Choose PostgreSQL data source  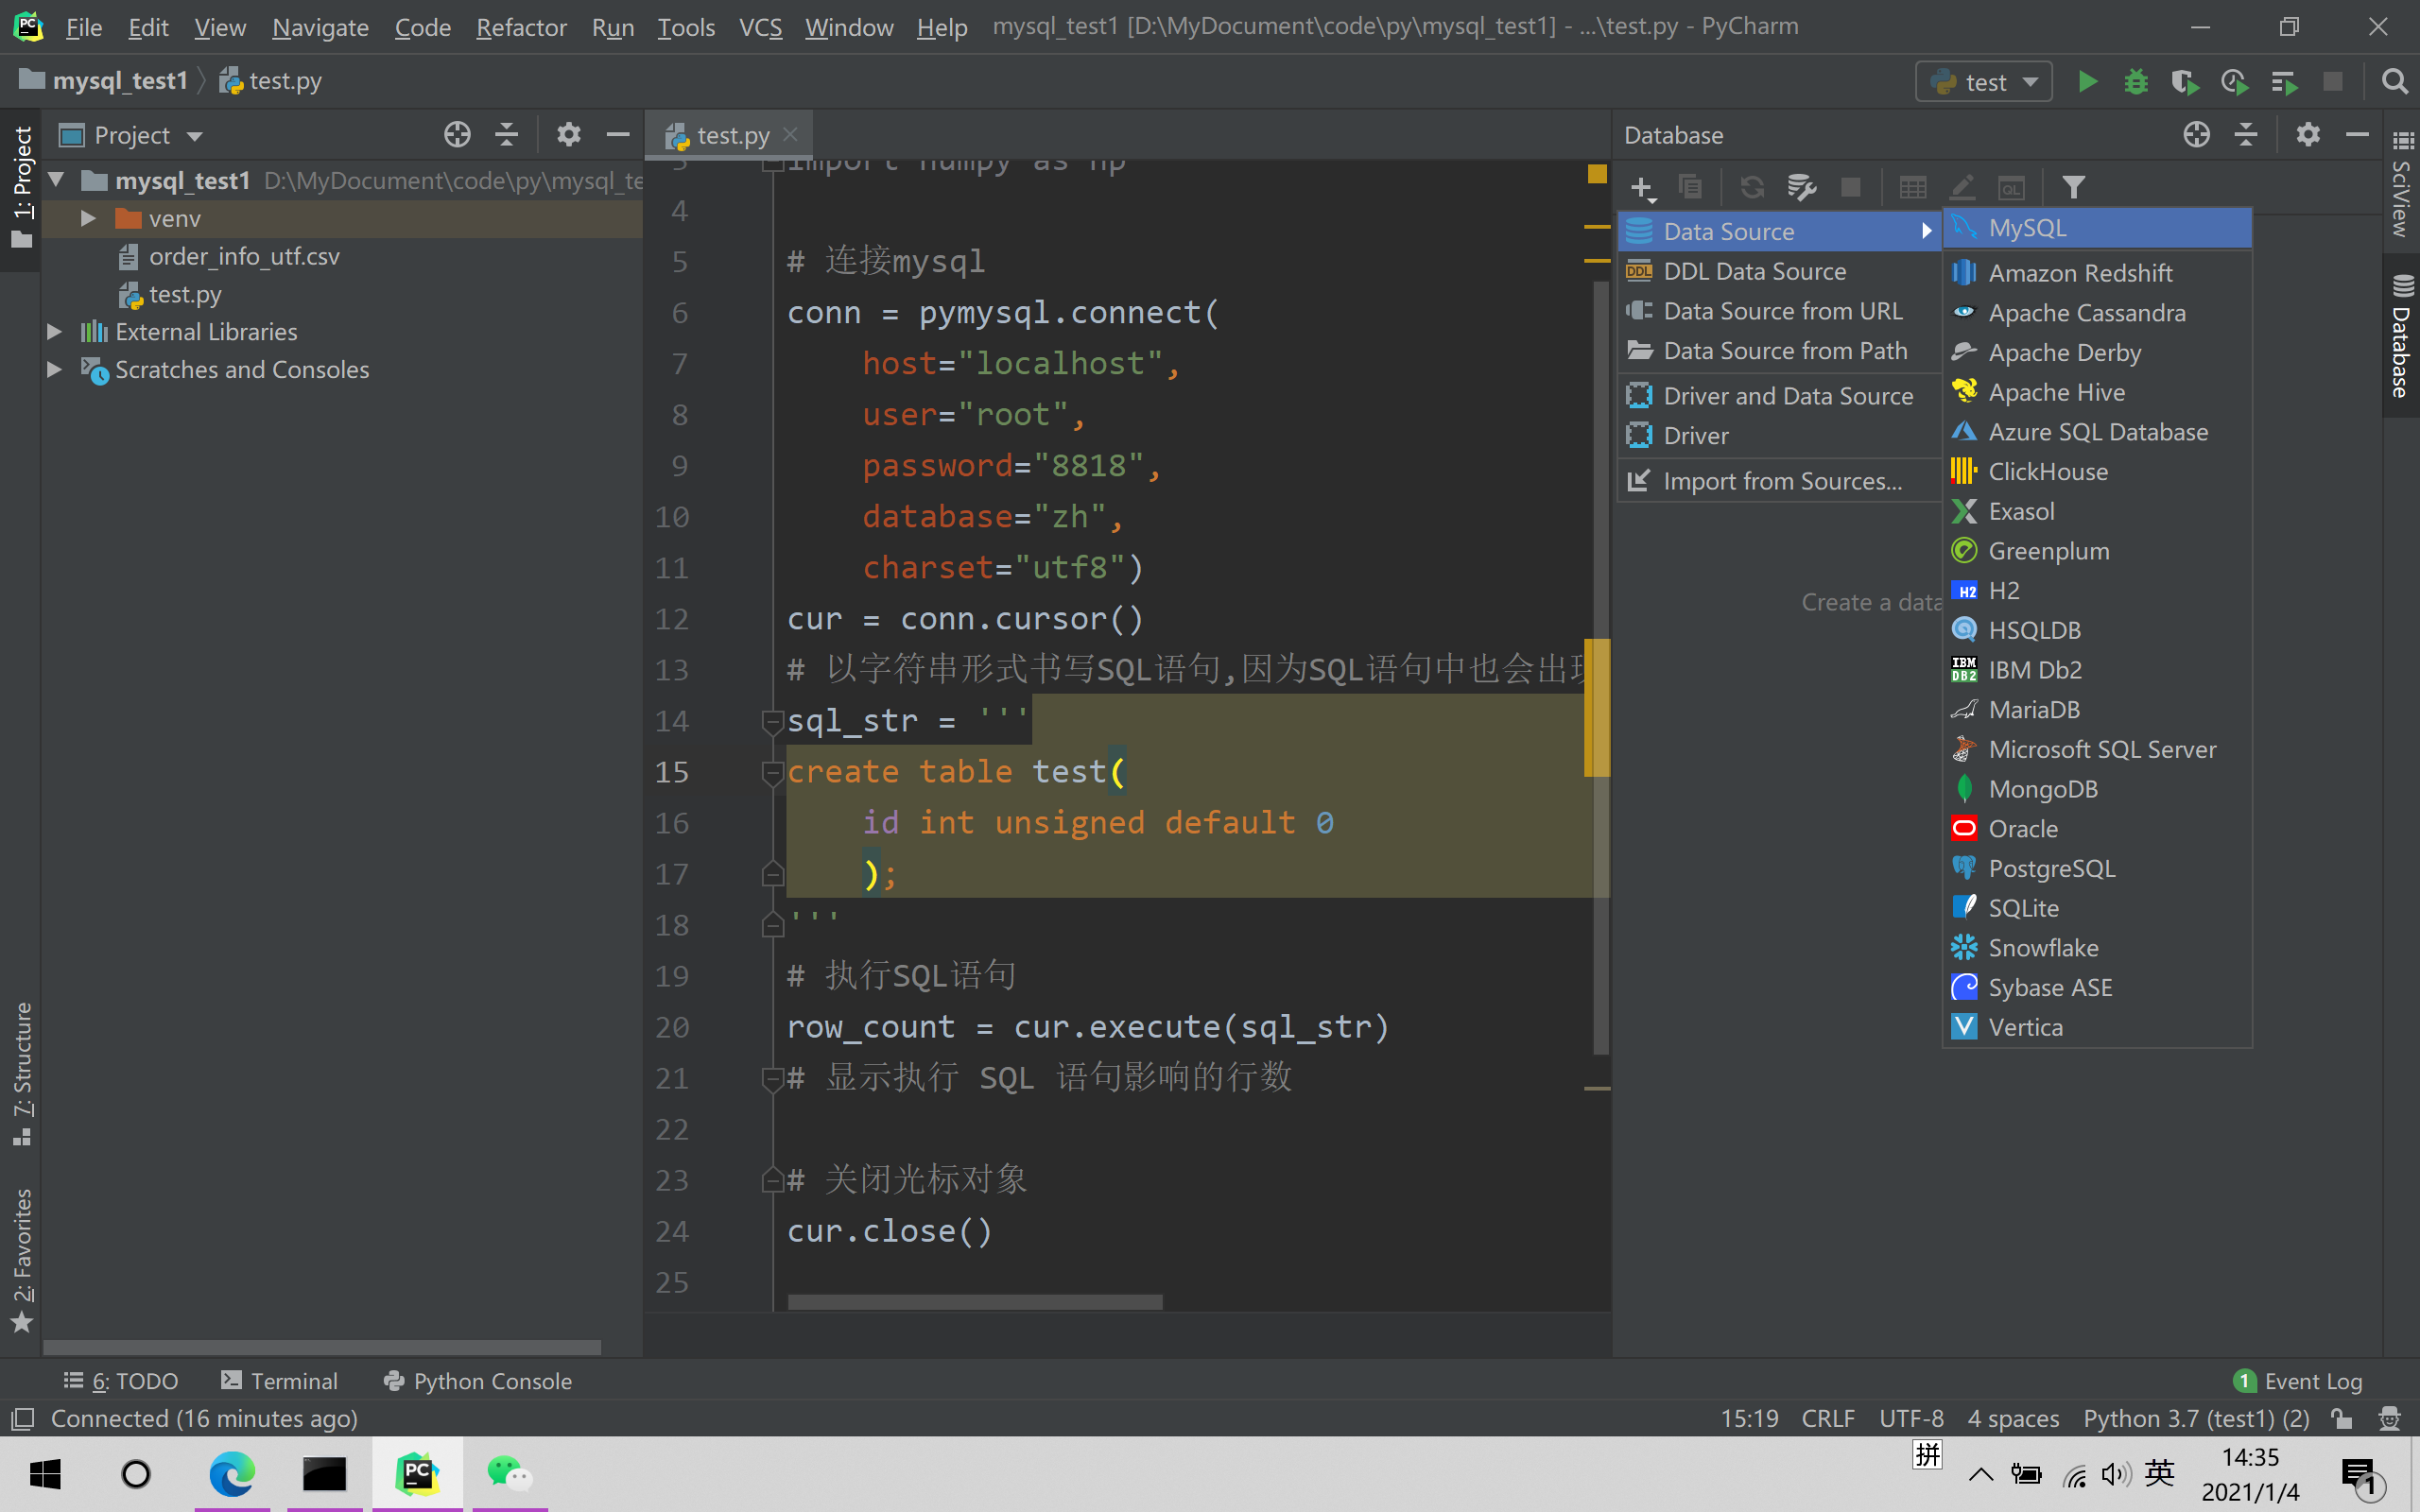2096,868
